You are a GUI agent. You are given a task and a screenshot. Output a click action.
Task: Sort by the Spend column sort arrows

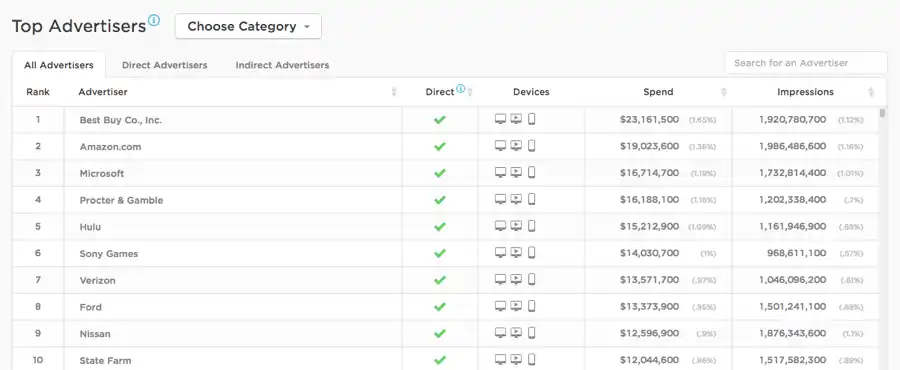pos(724,92)
